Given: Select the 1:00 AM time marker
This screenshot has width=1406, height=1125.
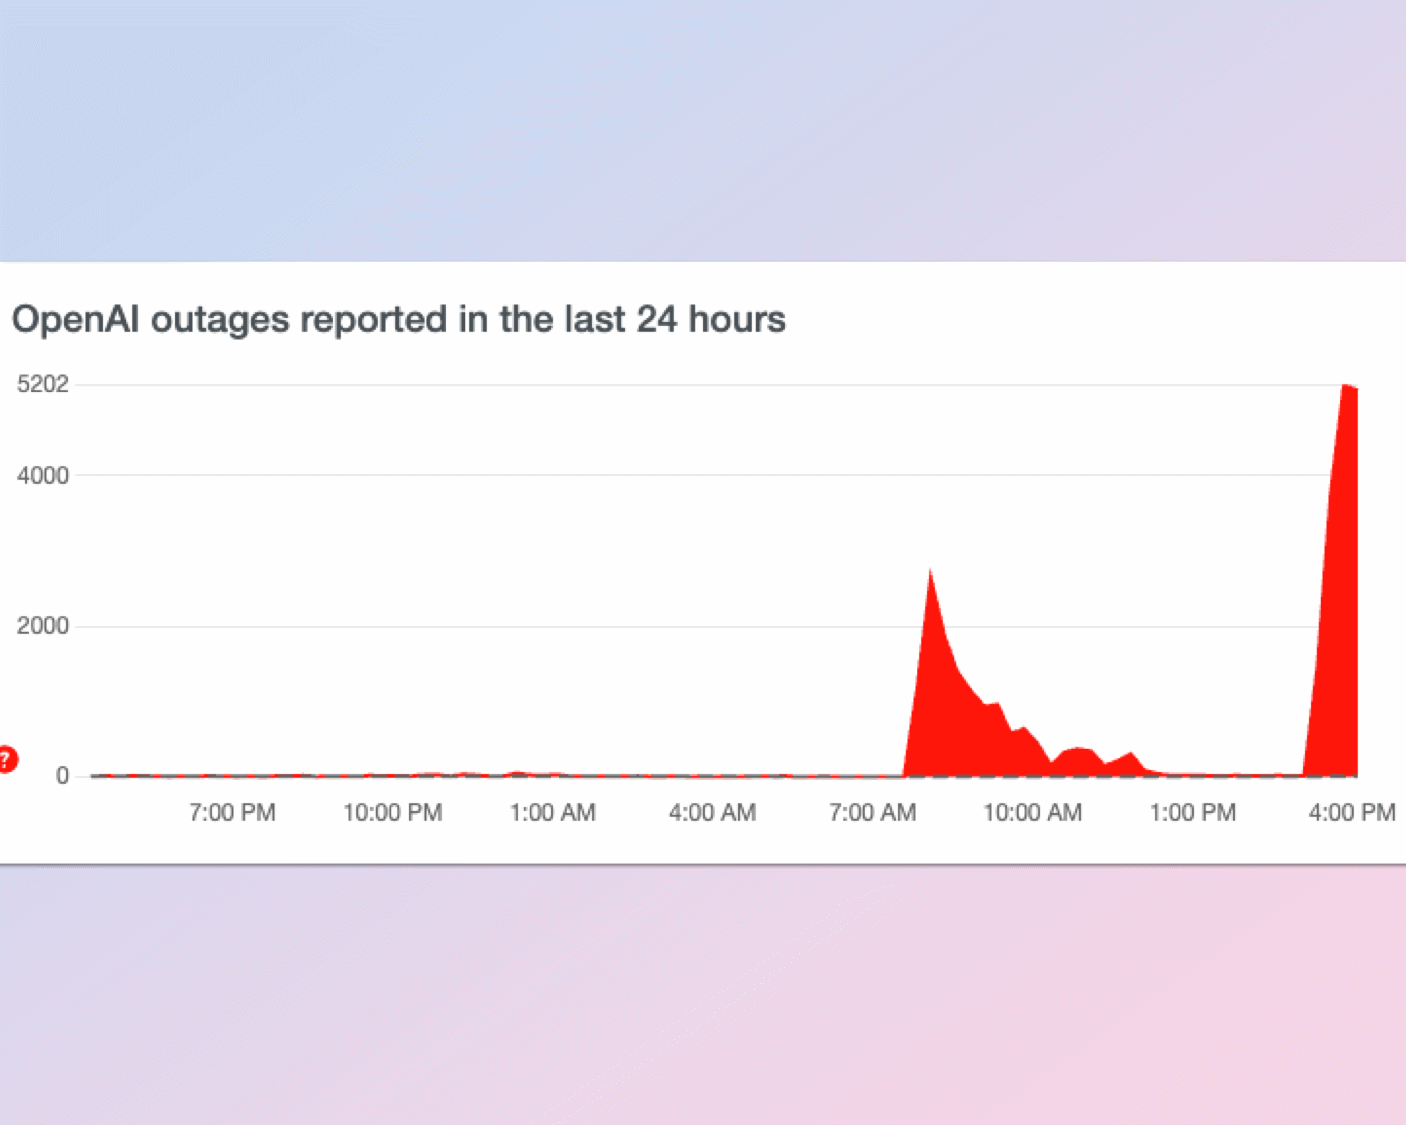Looking at the screenshot, I should coord(552,812).
